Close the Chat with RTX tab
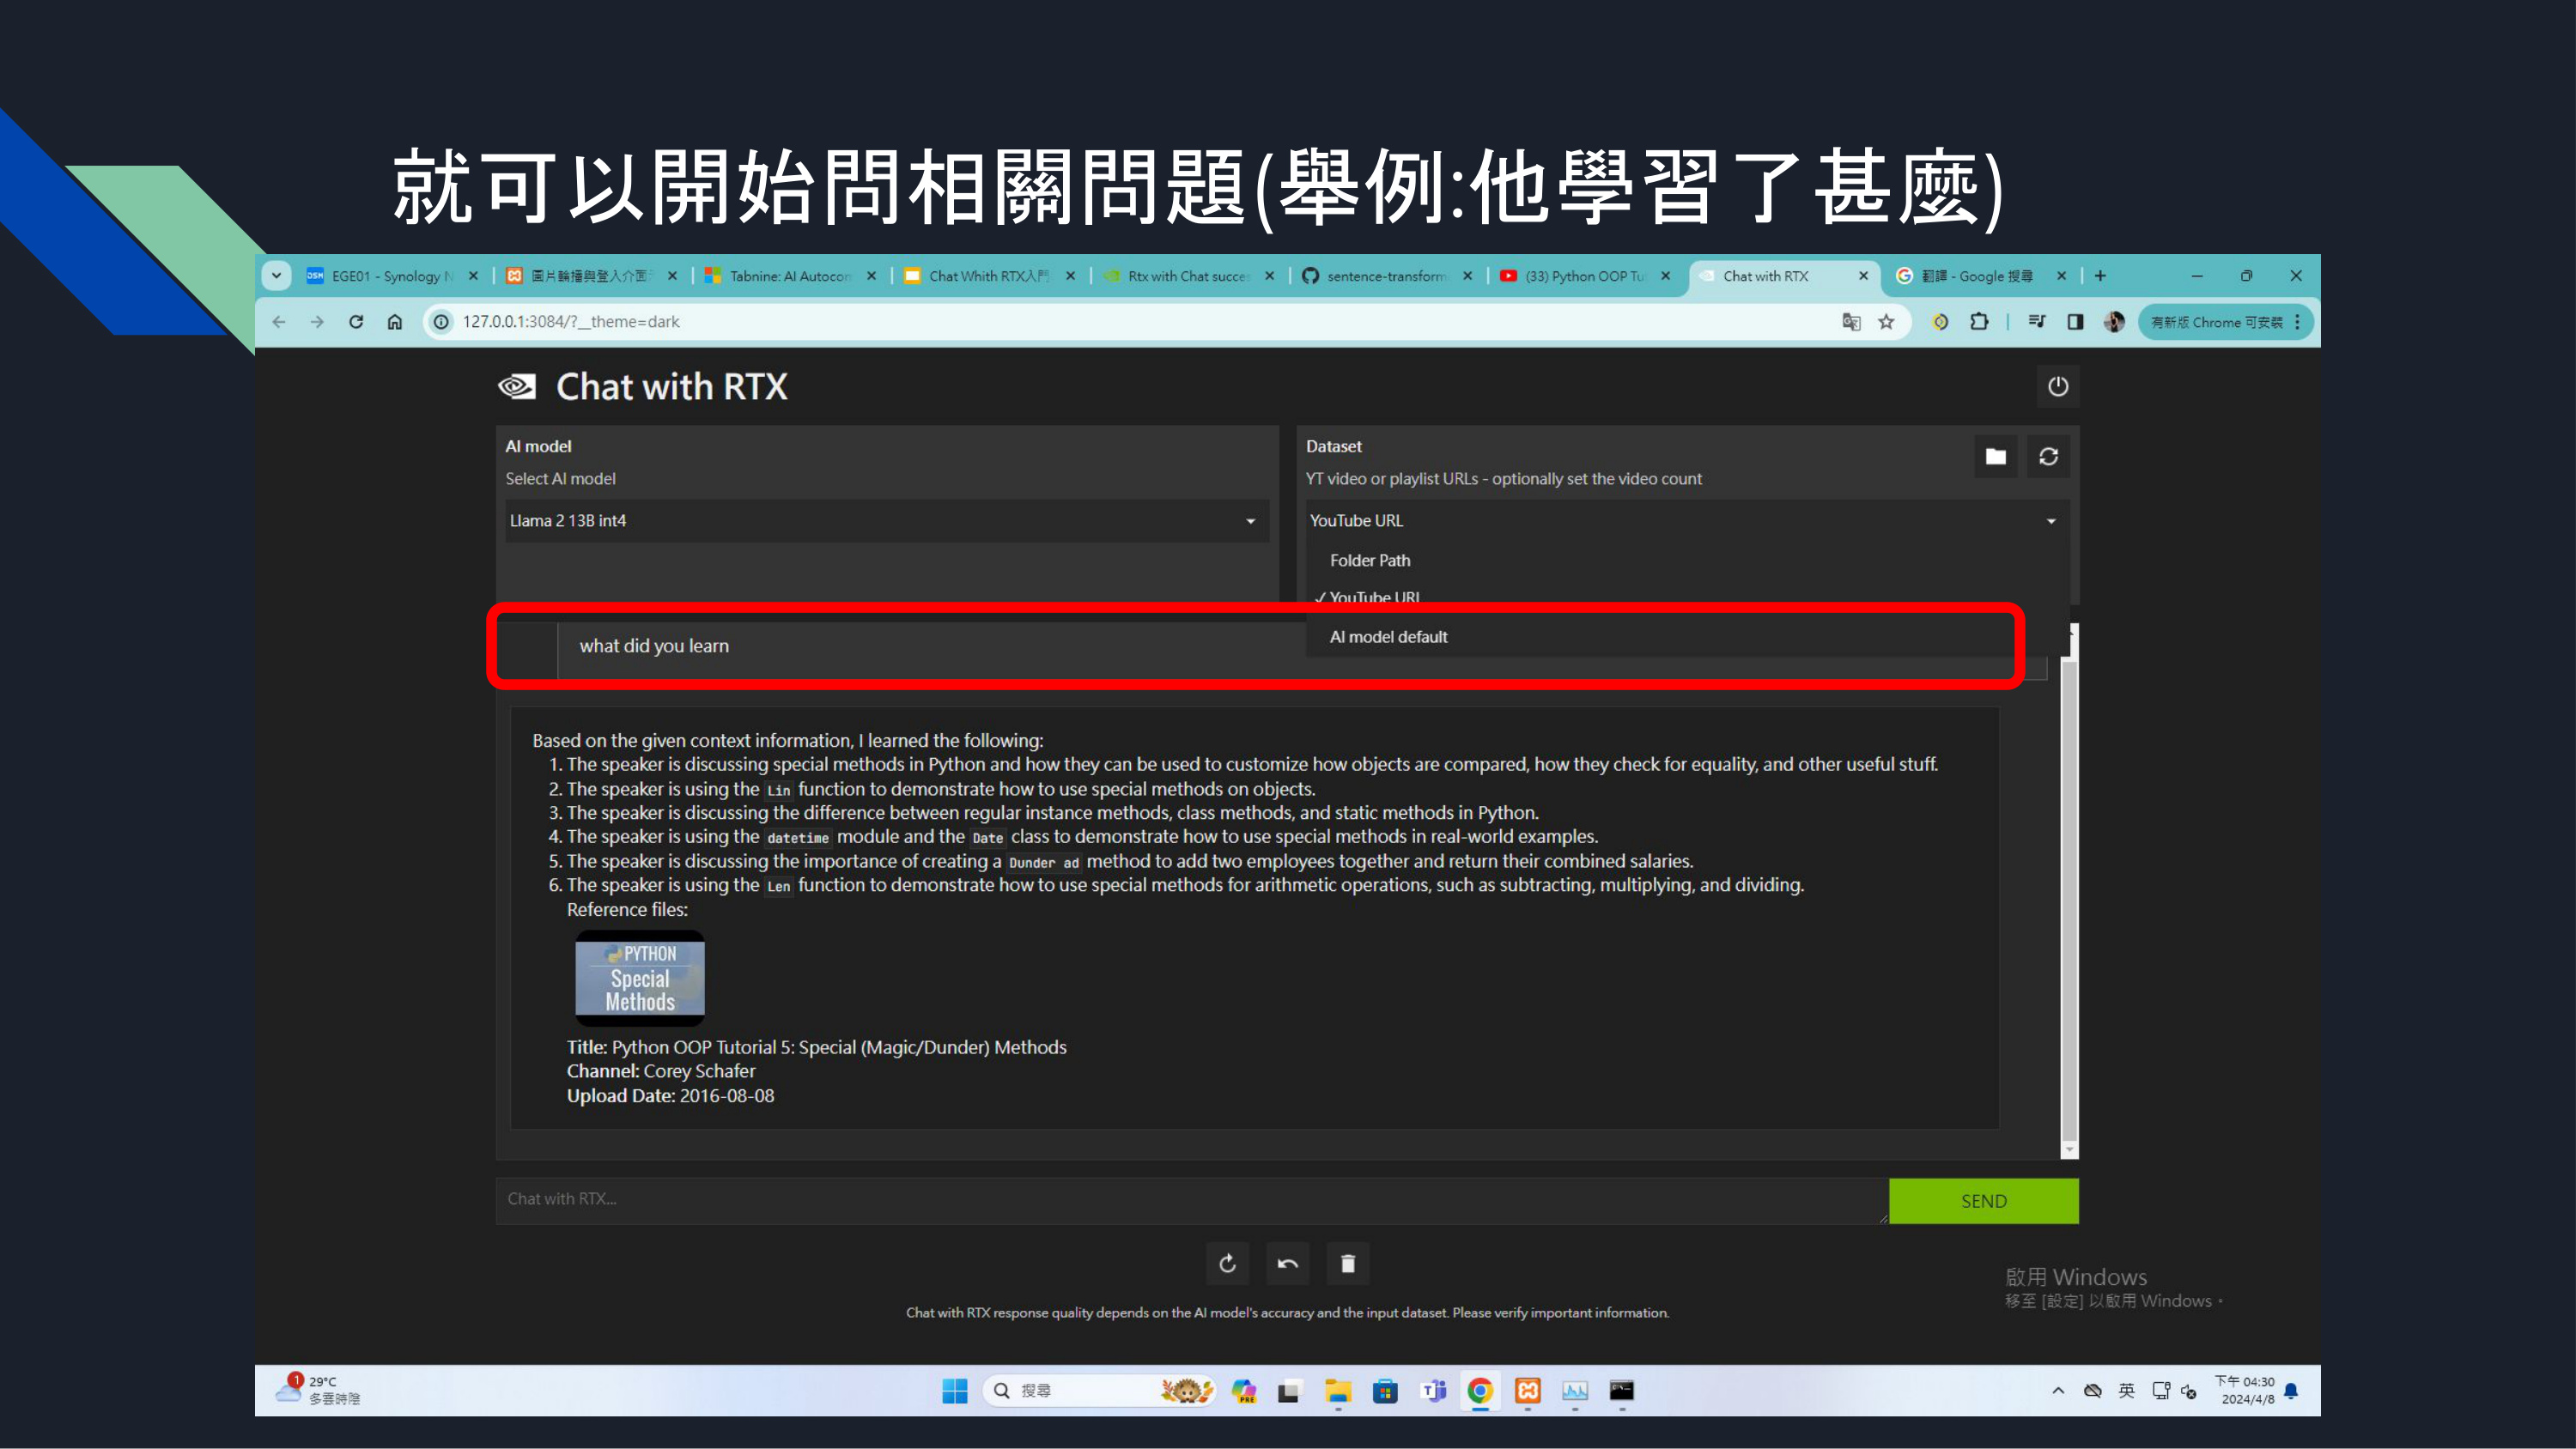Viewport: 2576px width, 1449px height. click(x=1863, y=276)
